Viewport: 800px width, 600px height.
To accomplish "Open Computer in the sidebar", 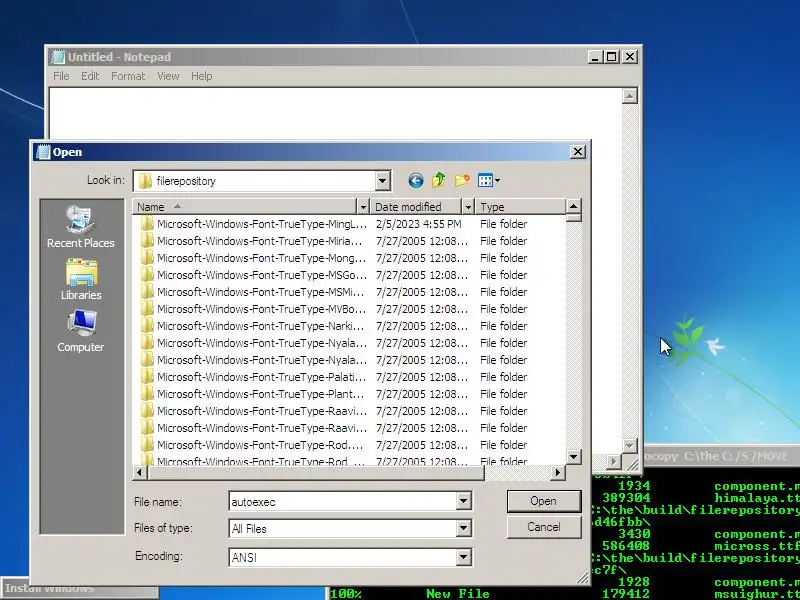I will (81, 331).
